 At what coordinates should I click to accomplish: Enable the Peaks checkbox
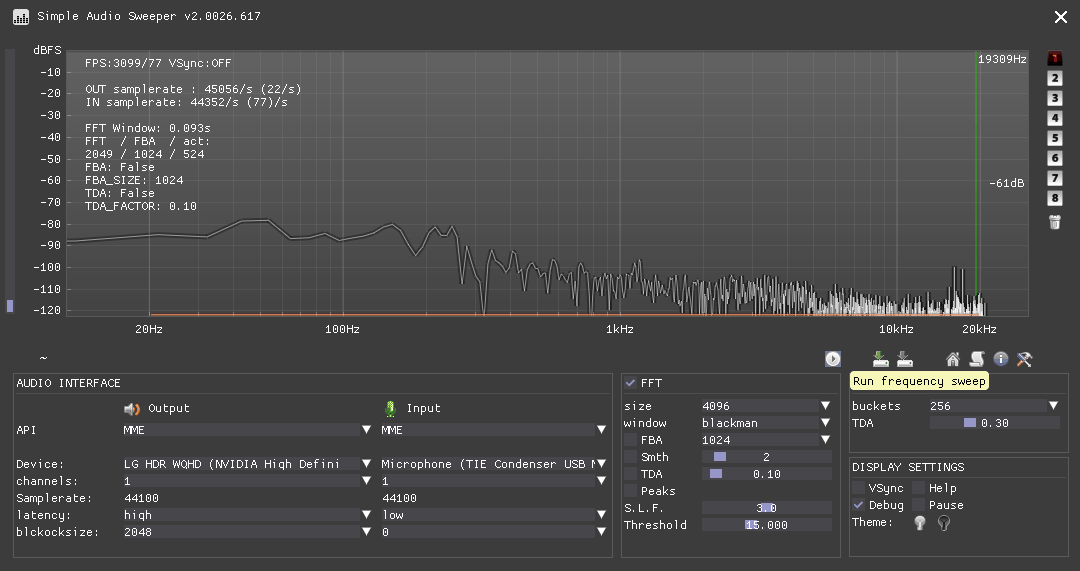pyautogui.click(x=631, y=491)
